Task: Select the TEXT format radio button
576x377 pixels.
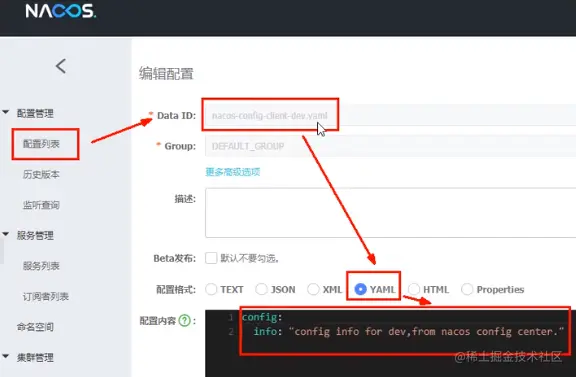Action: pyautogui.click(x=211, y=289)
